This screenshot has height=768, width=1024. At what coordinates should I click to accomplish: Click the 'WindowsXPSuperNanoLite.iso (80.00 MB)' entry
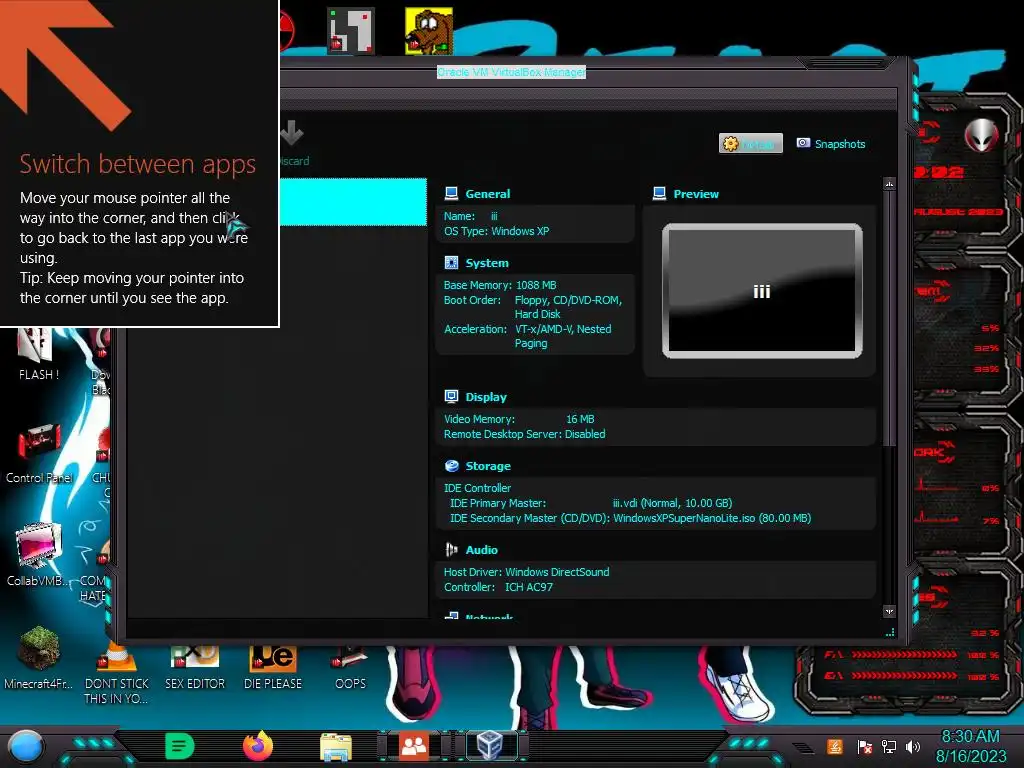tap(712, 519)
